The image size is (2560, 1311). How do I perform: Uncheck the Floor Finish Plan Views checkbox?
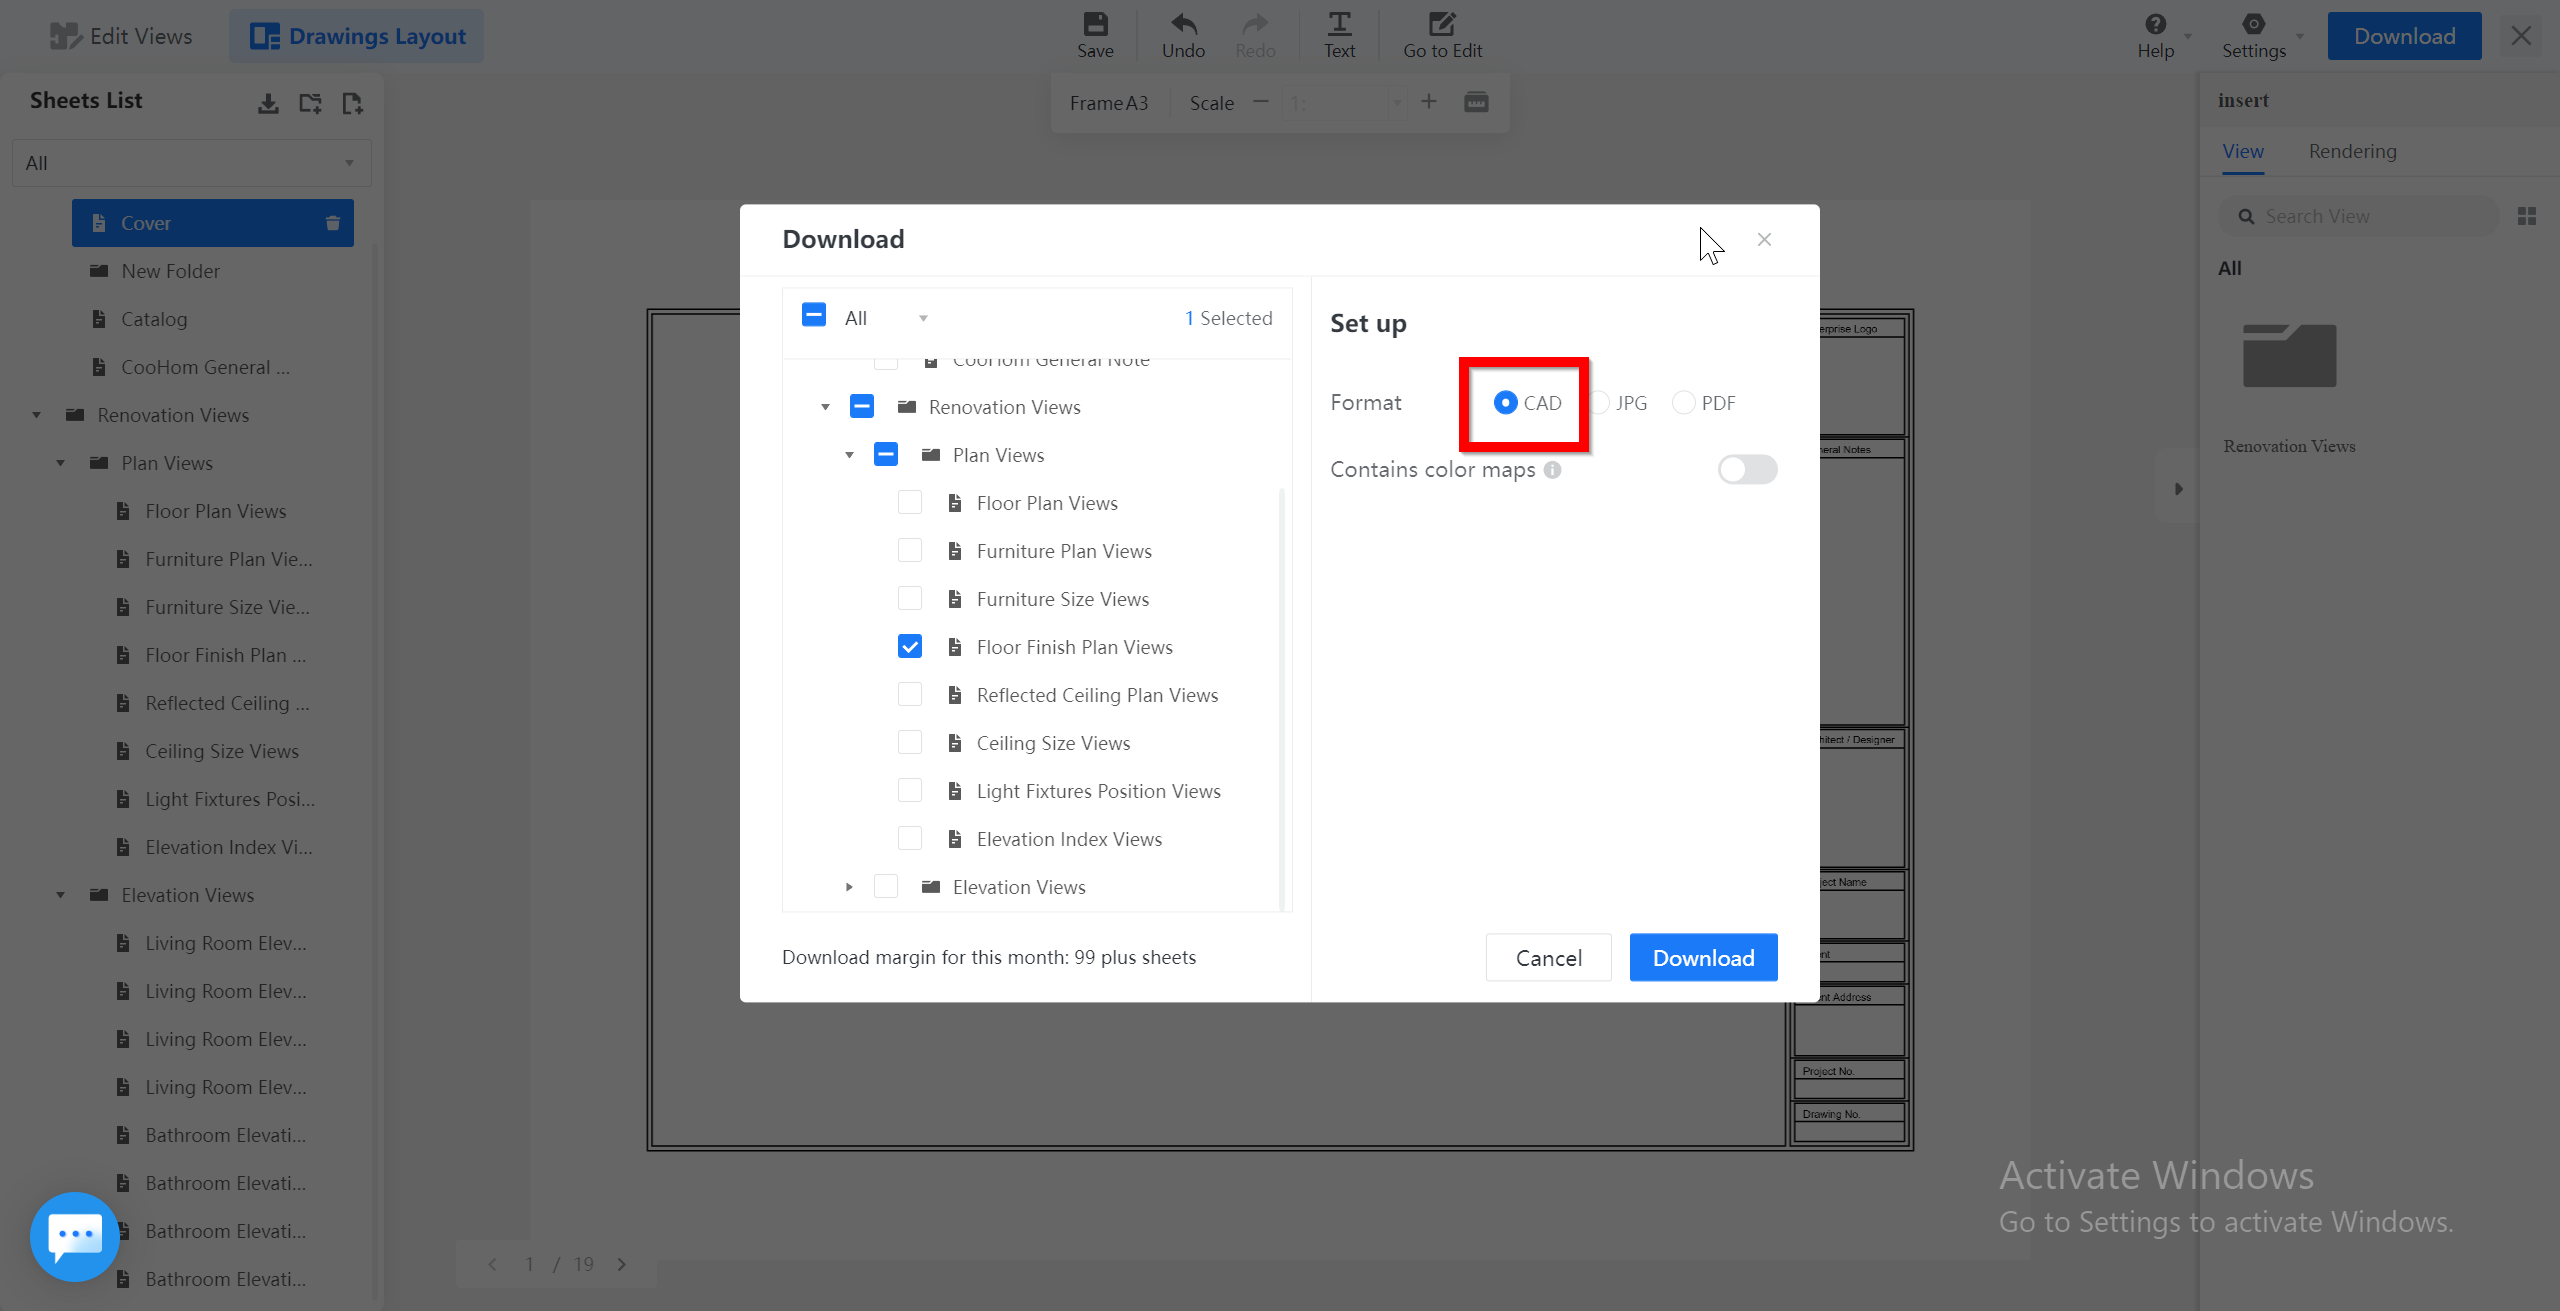click(x=910, y=647)
